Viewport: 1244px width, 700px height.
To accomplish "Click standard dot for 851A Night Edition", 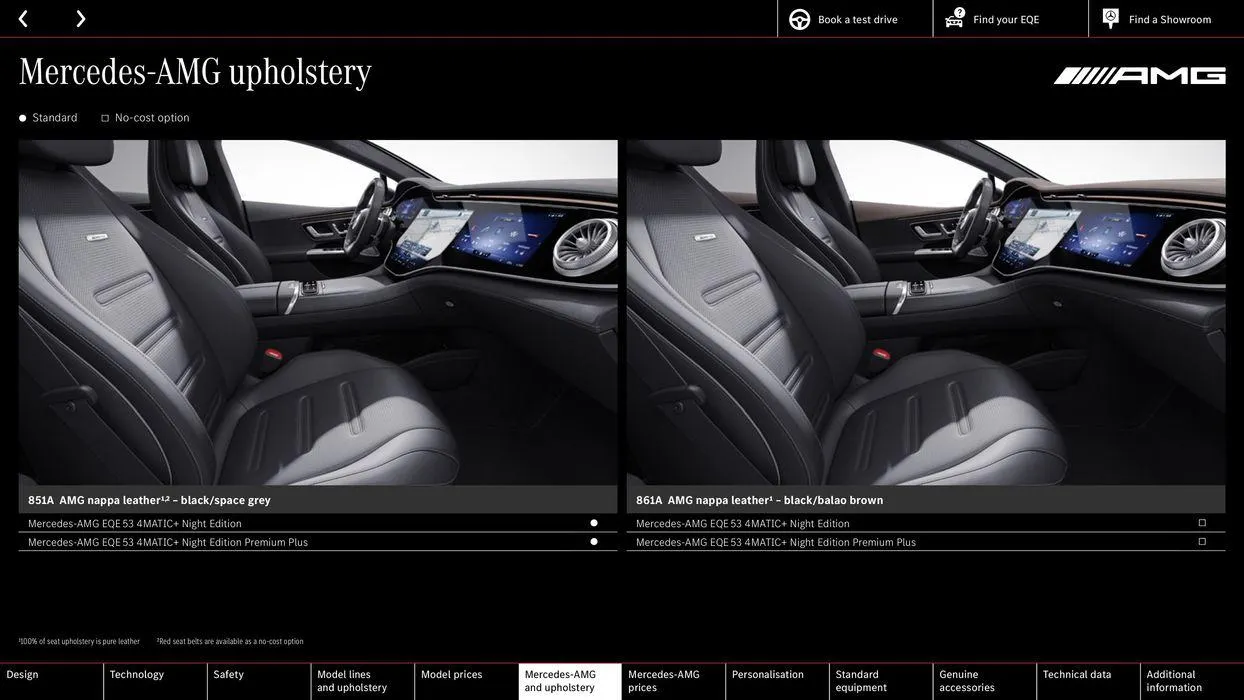I will (594, 523).
